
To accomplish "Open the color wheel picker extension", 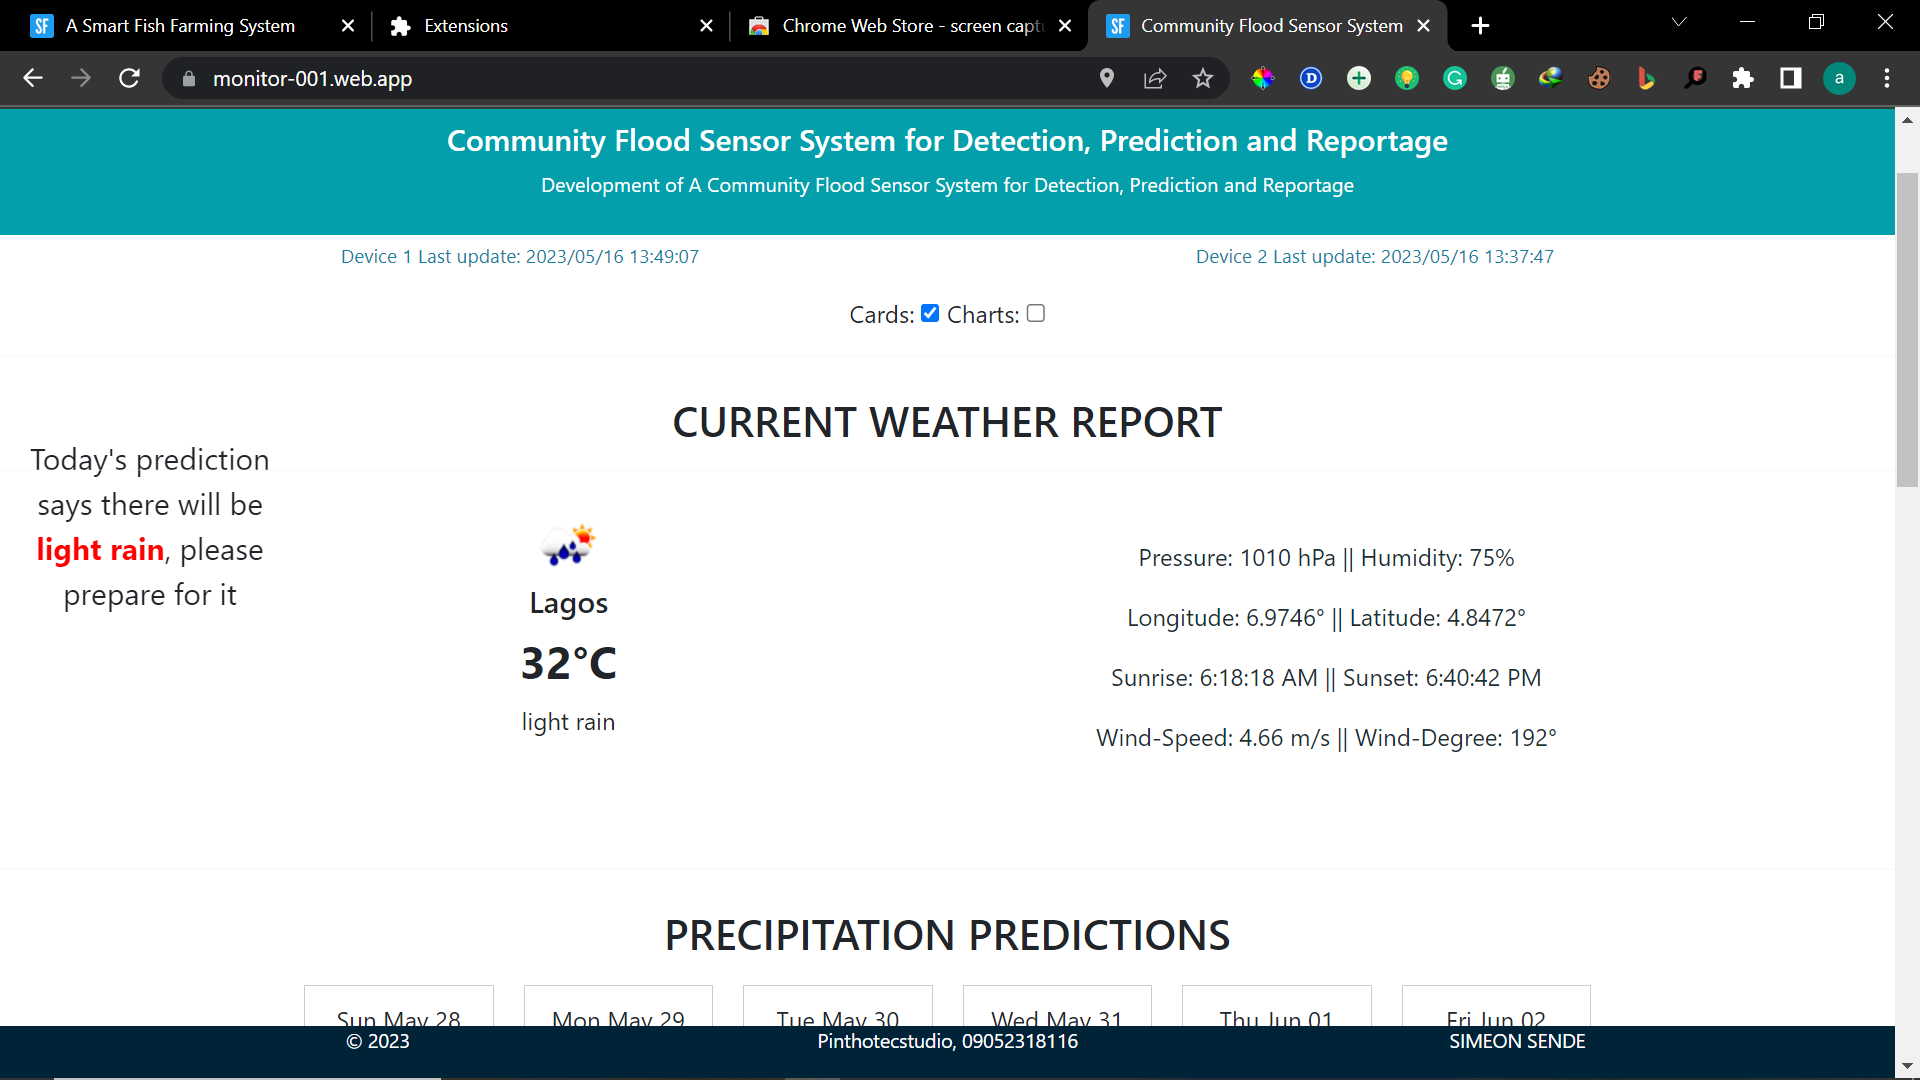I will [1263, 78].
